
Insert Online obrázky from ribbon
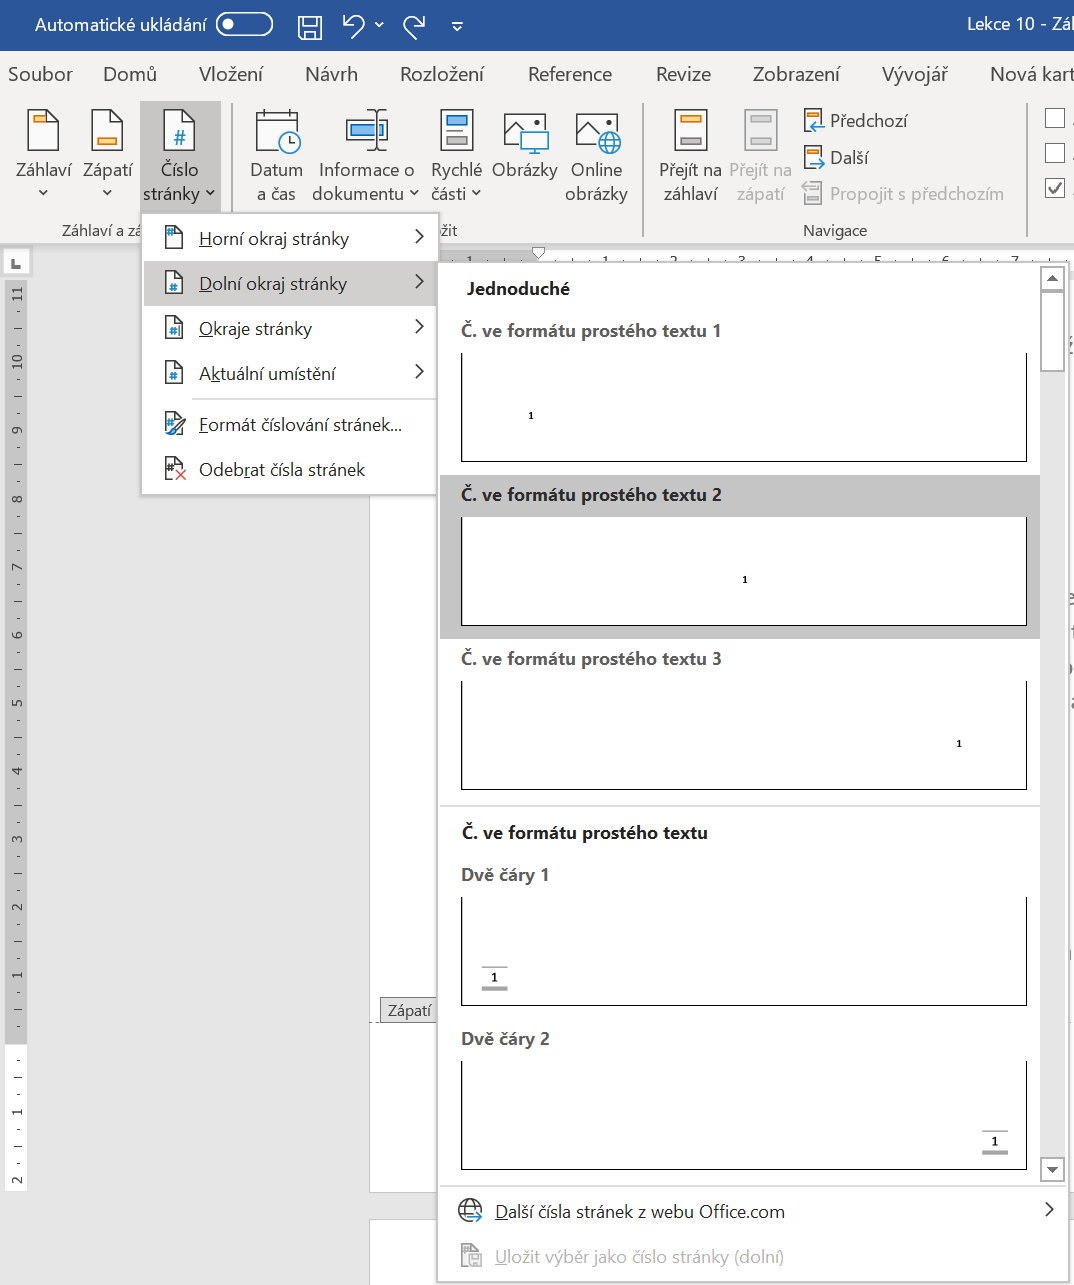(596, 155)
